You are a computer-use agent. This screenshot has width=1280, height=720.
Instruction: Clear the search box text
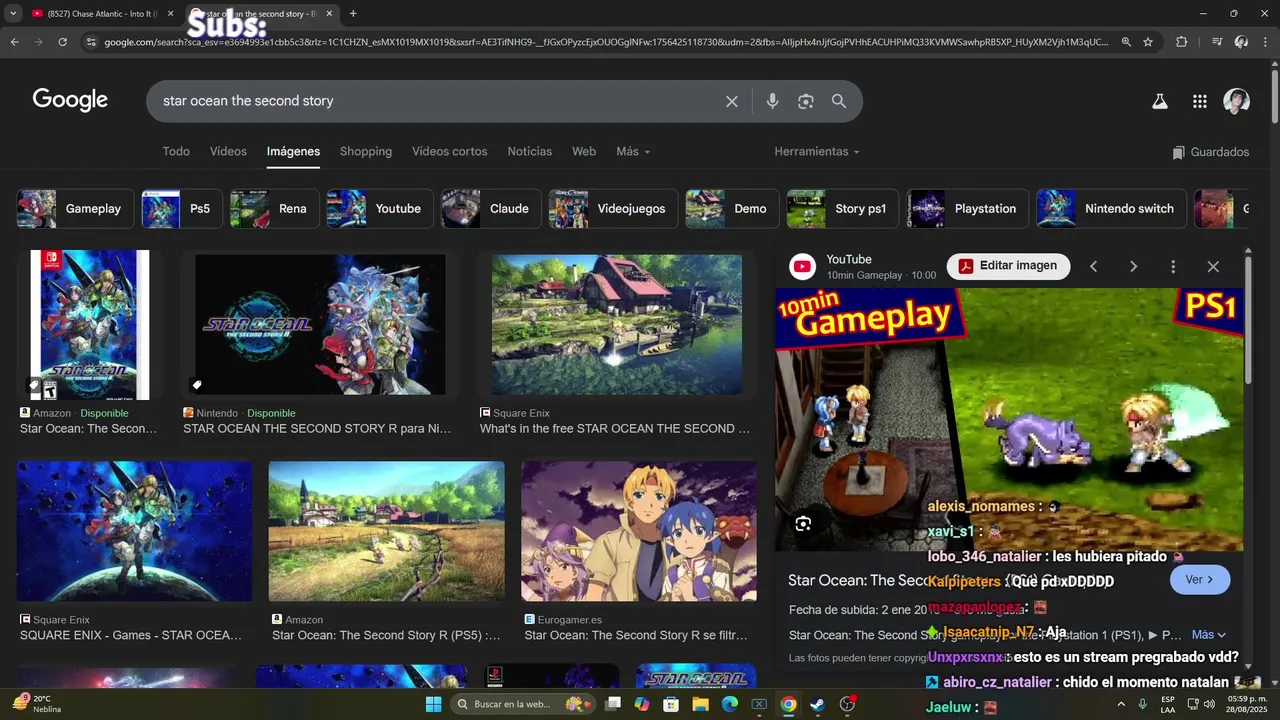tap(732, 101)
